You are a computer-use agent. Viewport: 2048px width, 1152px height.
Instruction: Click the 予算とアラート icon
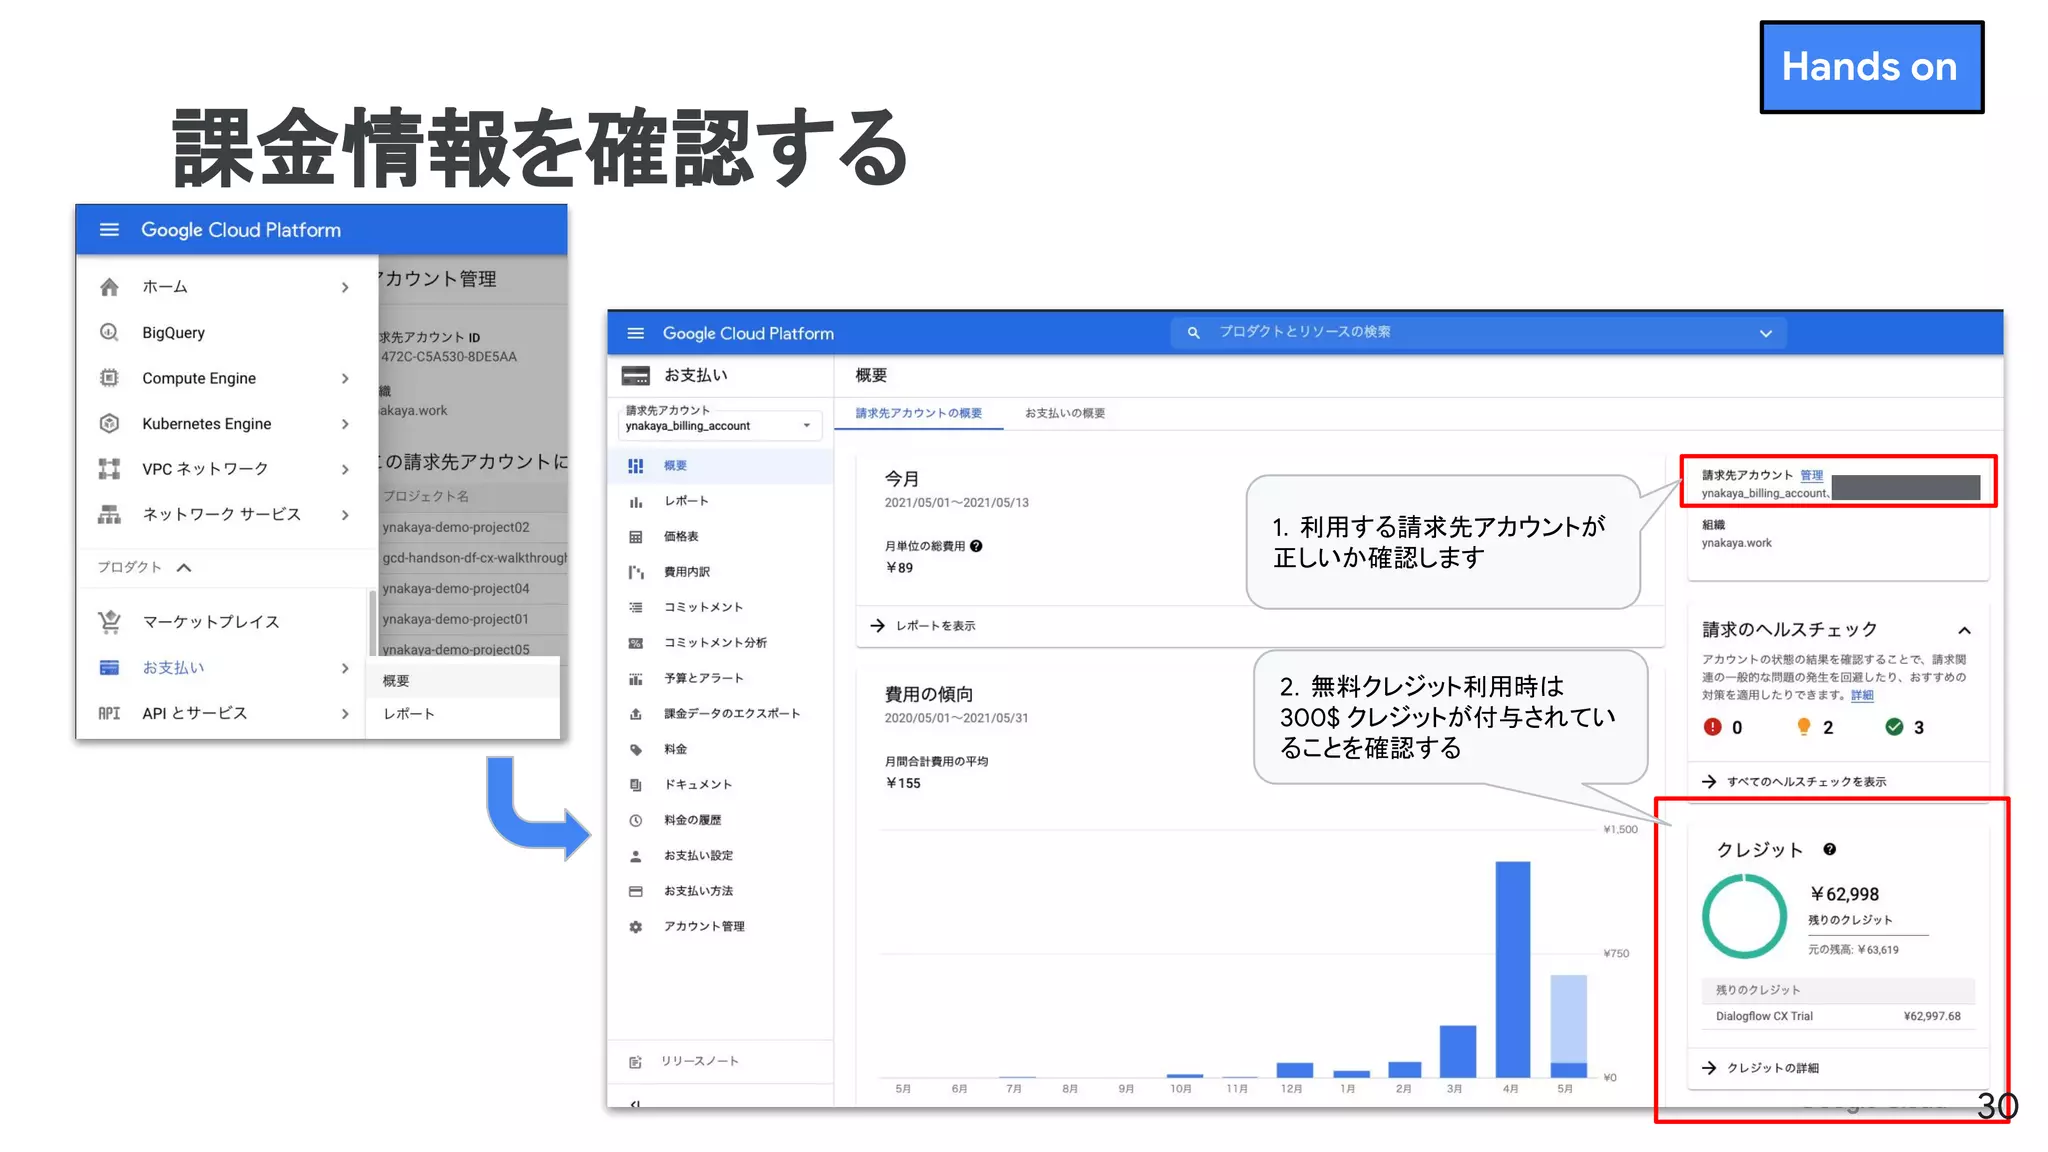click(x=635, y=678)
